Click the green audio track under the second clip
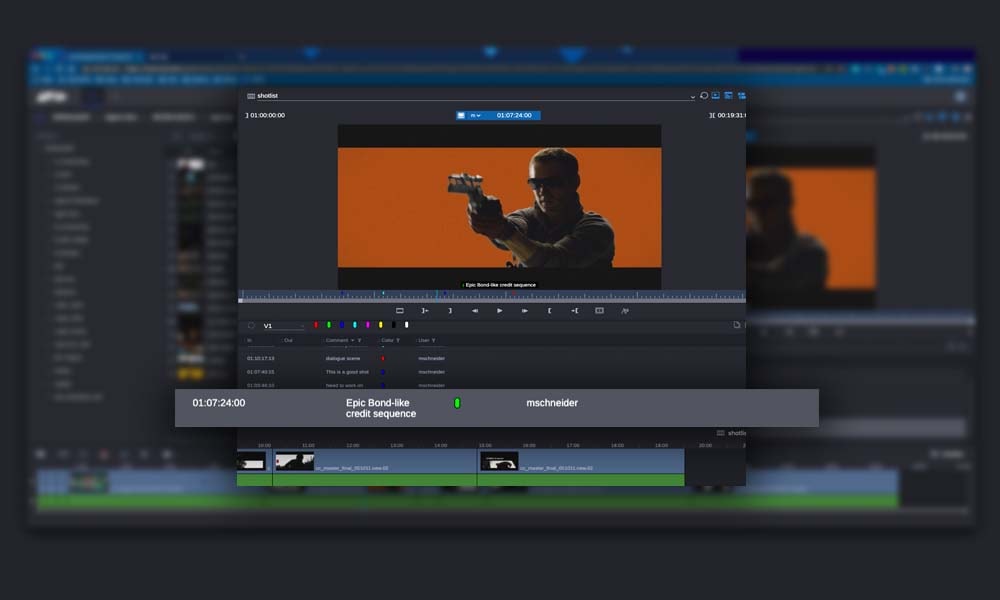 (x=374, y=480)
